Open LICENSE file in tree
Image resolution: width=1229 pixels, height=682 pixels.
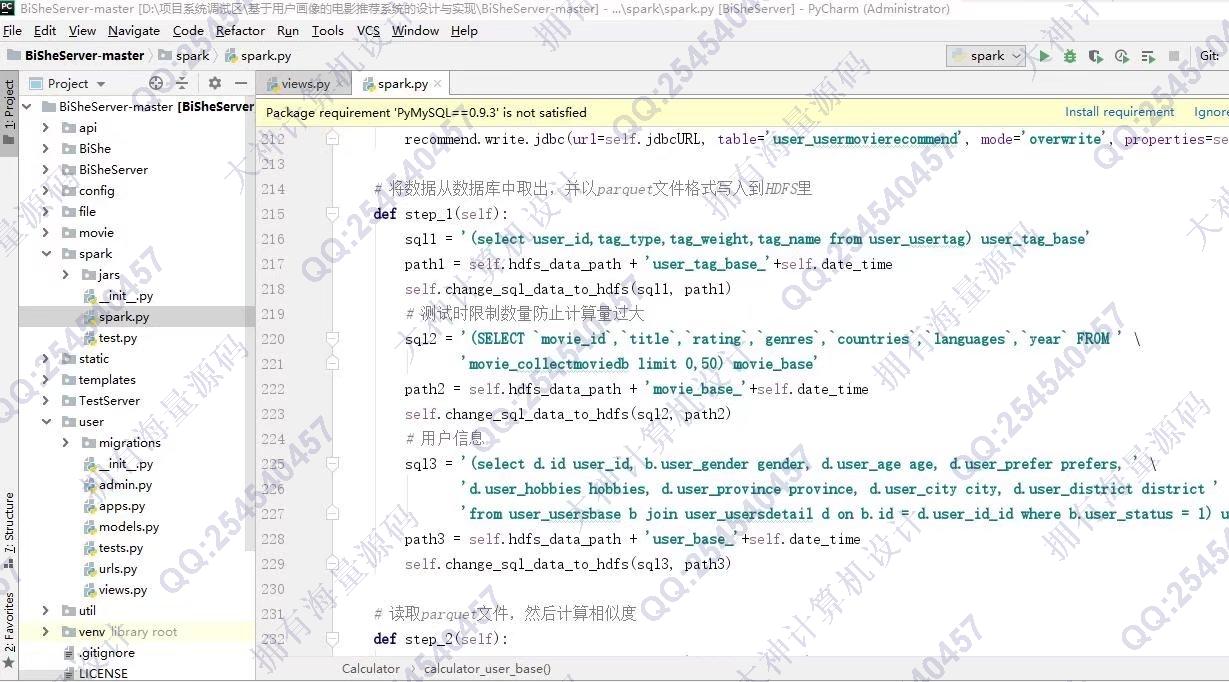[103, 674]
